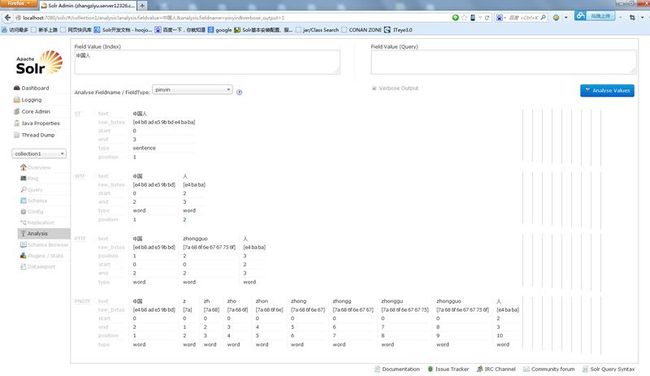Click the bookmark star icon in address bar
650x376 pixels.
464,18
